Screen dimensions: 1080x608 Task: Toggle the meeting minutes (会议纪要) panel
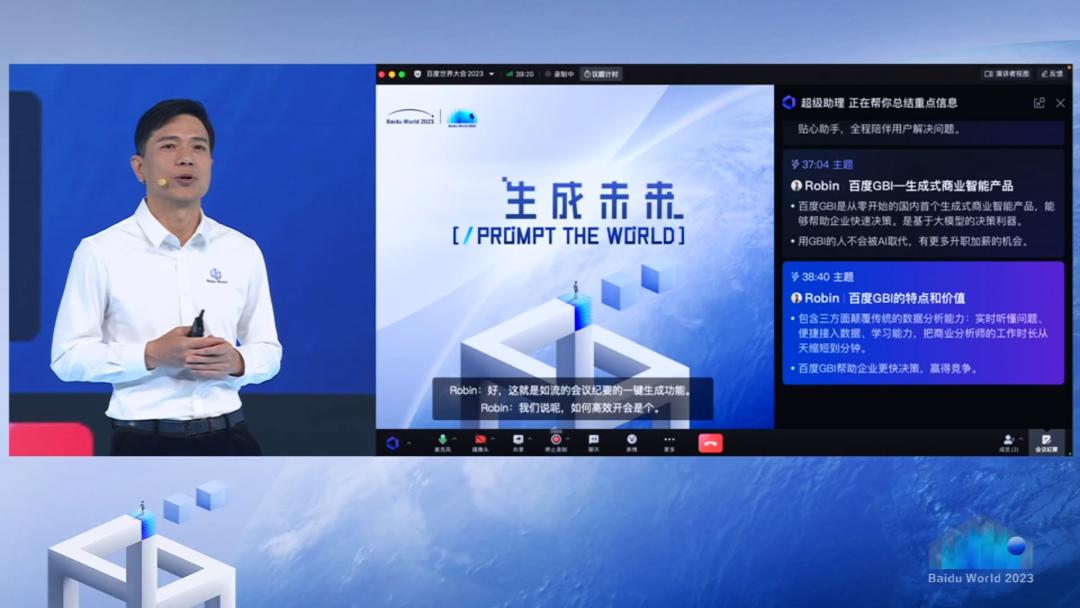(1046, 443)
